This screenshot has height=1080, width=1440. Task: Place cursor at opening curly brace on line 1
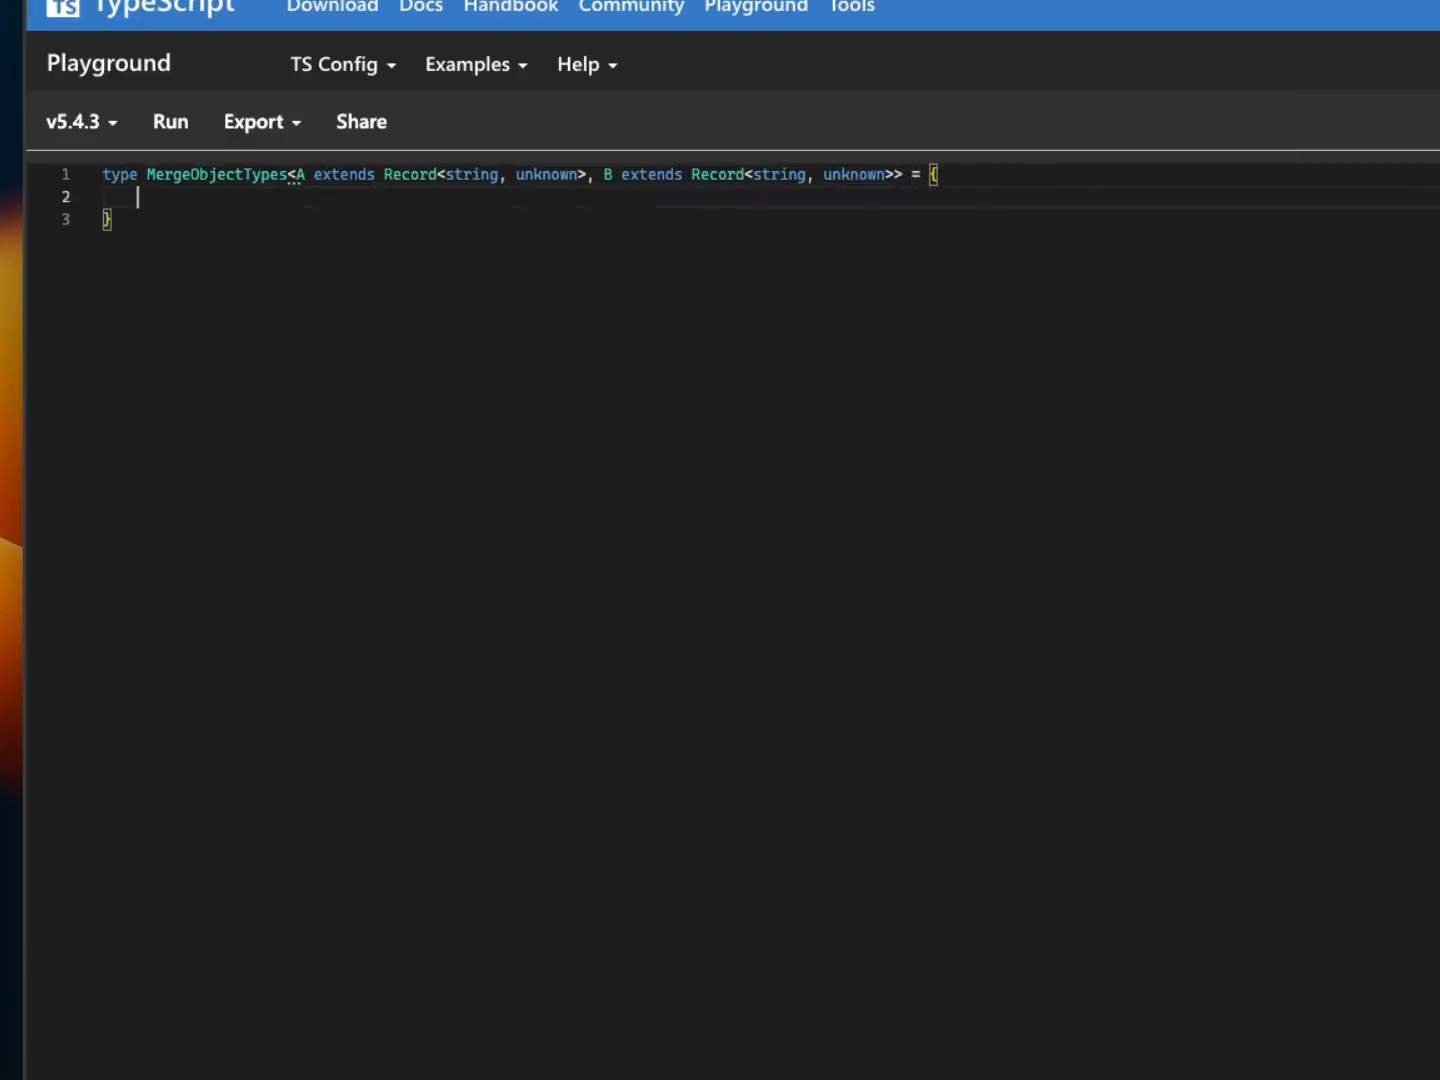(x=933, y=175)
